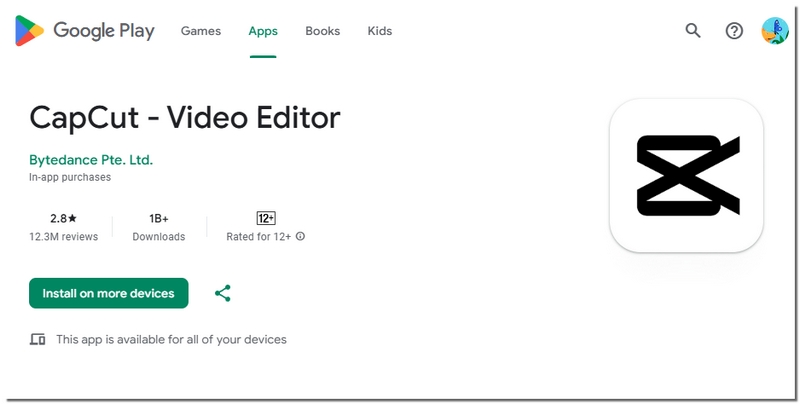The image size is (800, 404).
Task: Open the Bytedance Pte. Ltd. developer link
Action: click(x=91, y=160)
